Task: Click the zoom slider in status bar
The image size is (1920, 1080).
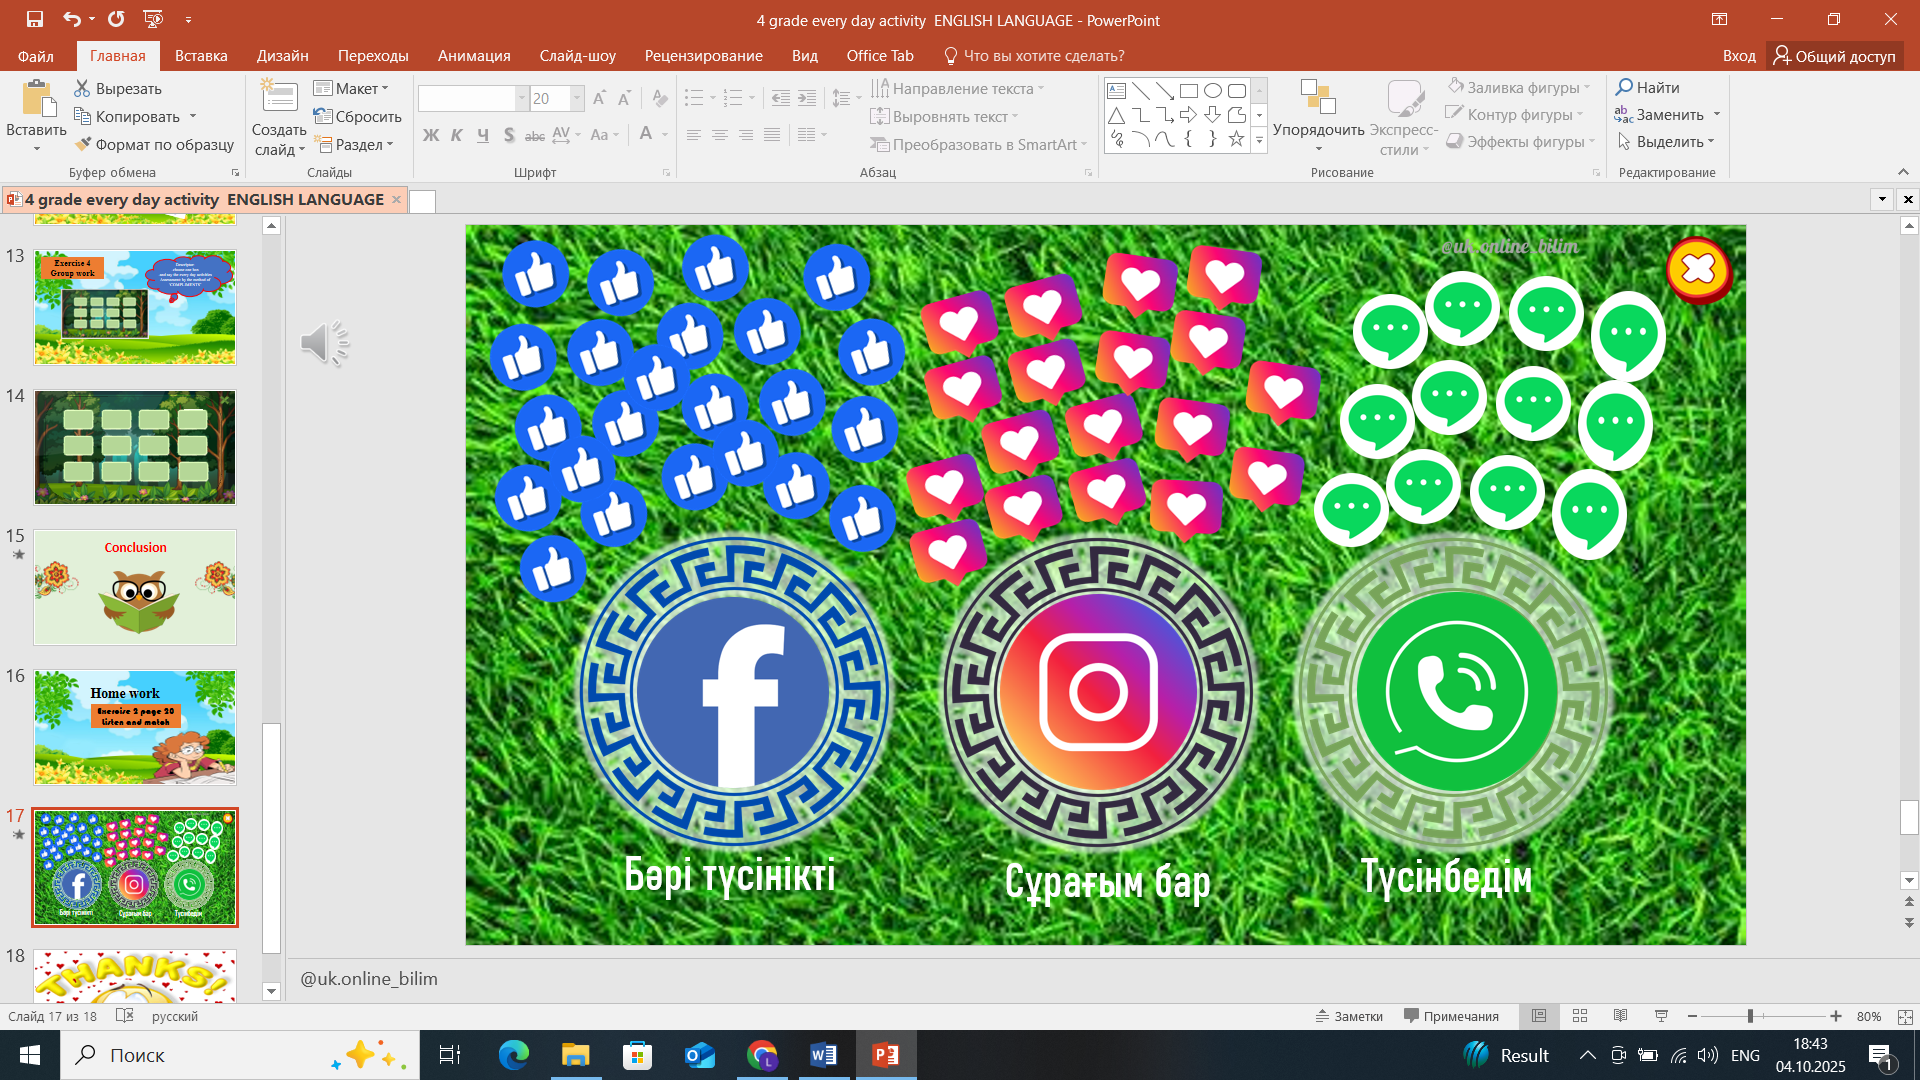Action: coord(1750,1016)
